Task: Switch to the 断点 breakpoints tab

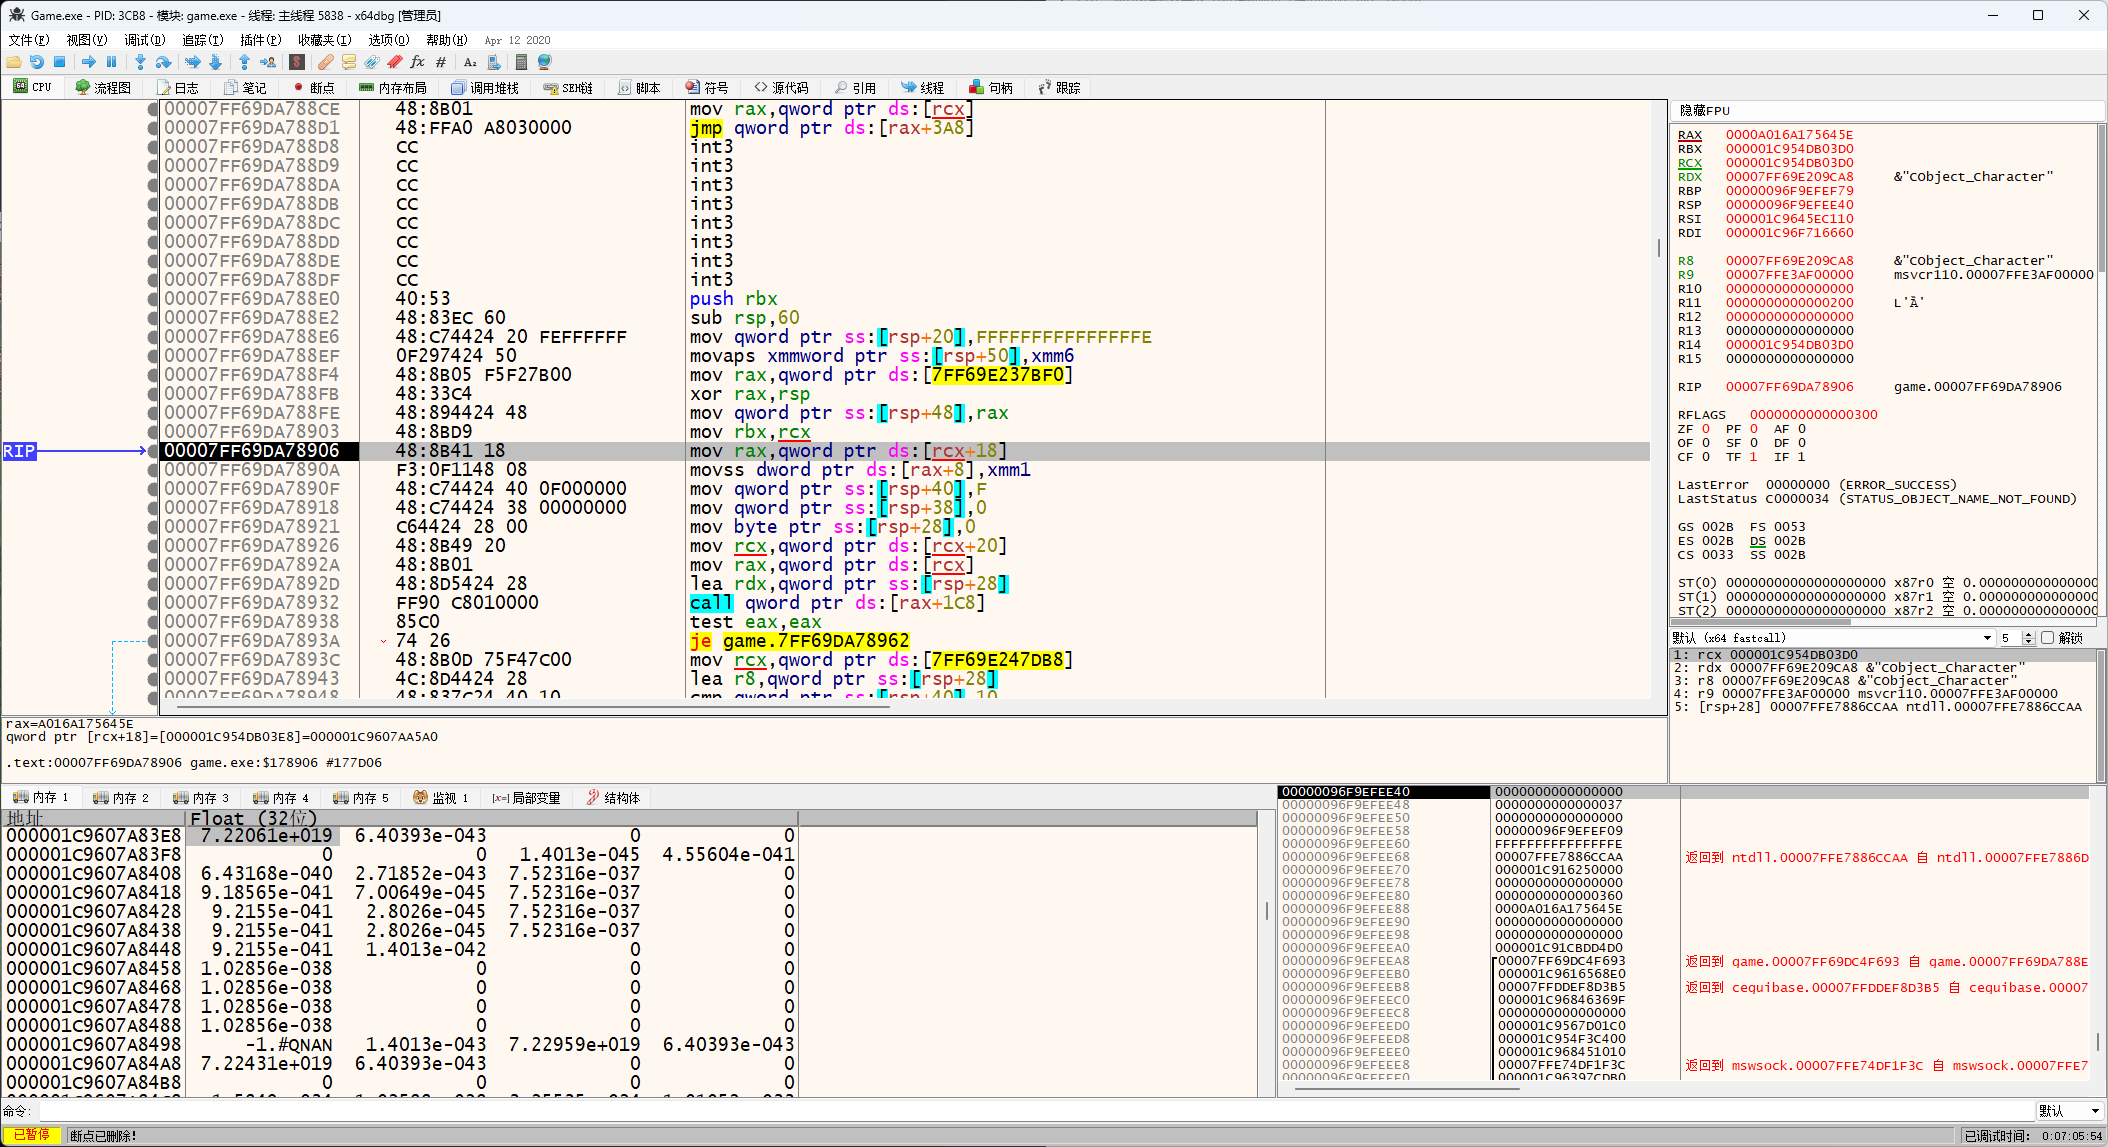Action: tap(314, 88)
